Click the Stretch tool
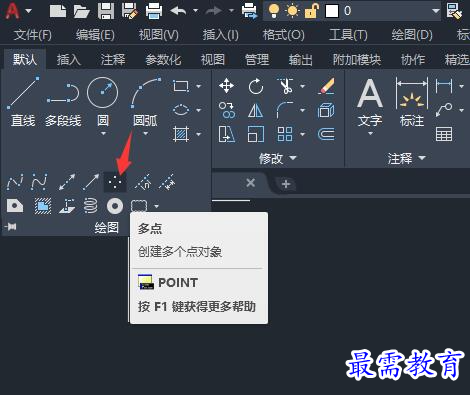Screen dimensions: 470x396 point(227,134)
